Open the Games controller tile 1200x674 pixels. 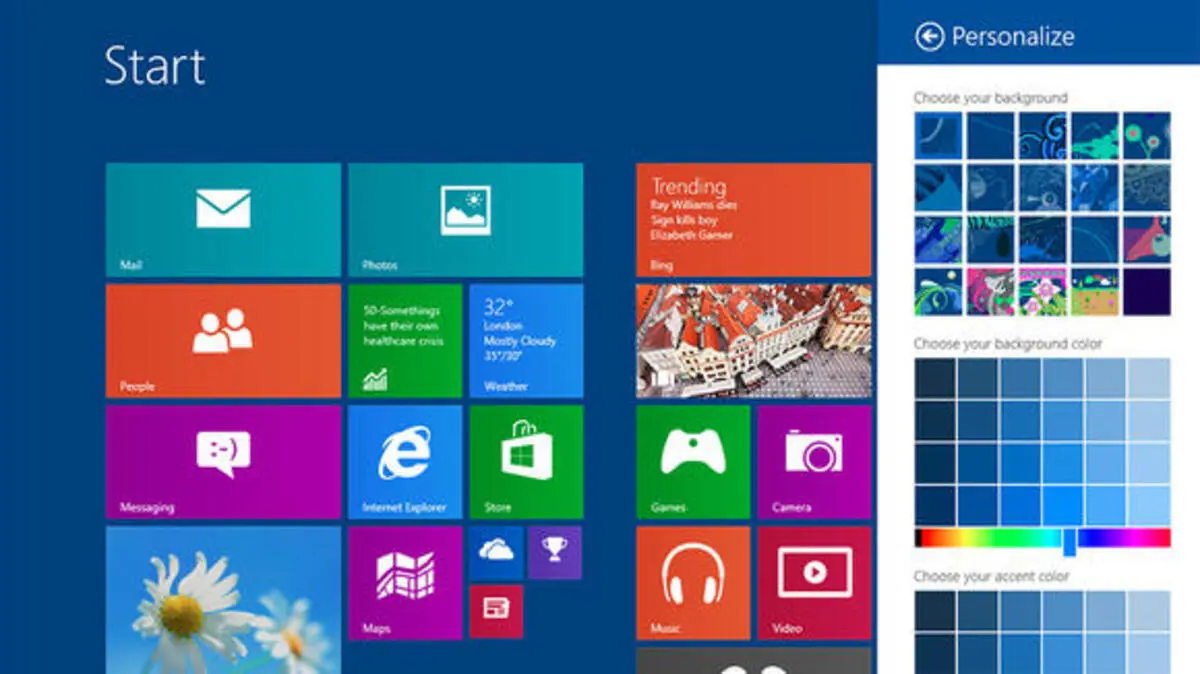(693, 461)
